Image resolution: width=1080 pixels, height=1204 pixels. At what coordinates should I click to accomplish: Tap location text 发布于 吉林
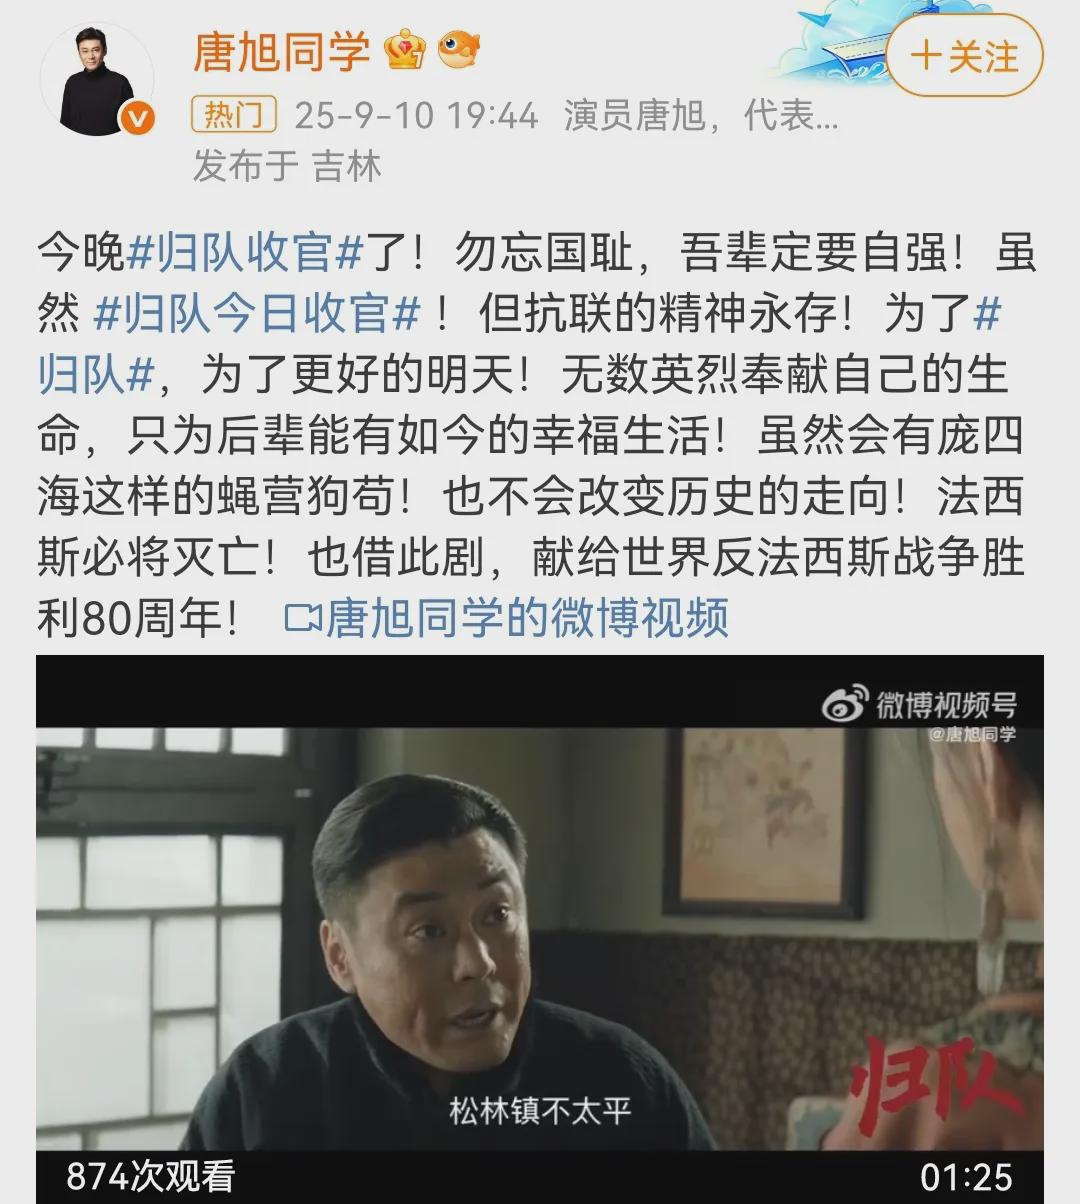(287, 166)
